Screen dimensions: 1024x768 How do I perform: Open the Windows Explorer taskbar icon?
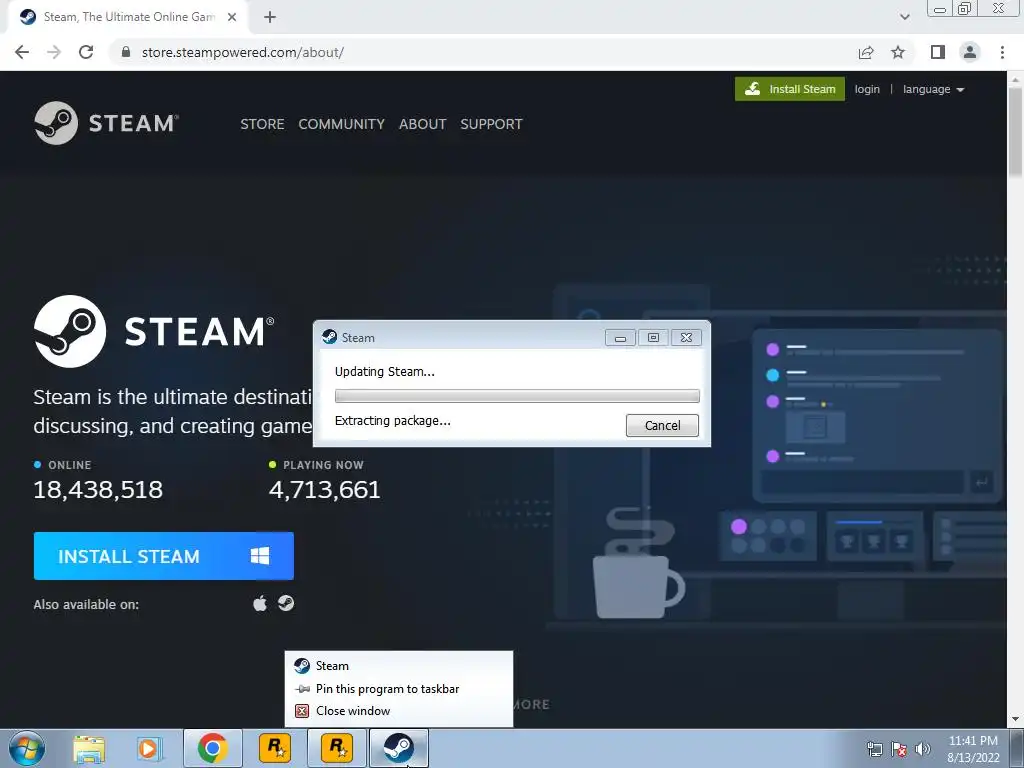click(x=89, y=748)
